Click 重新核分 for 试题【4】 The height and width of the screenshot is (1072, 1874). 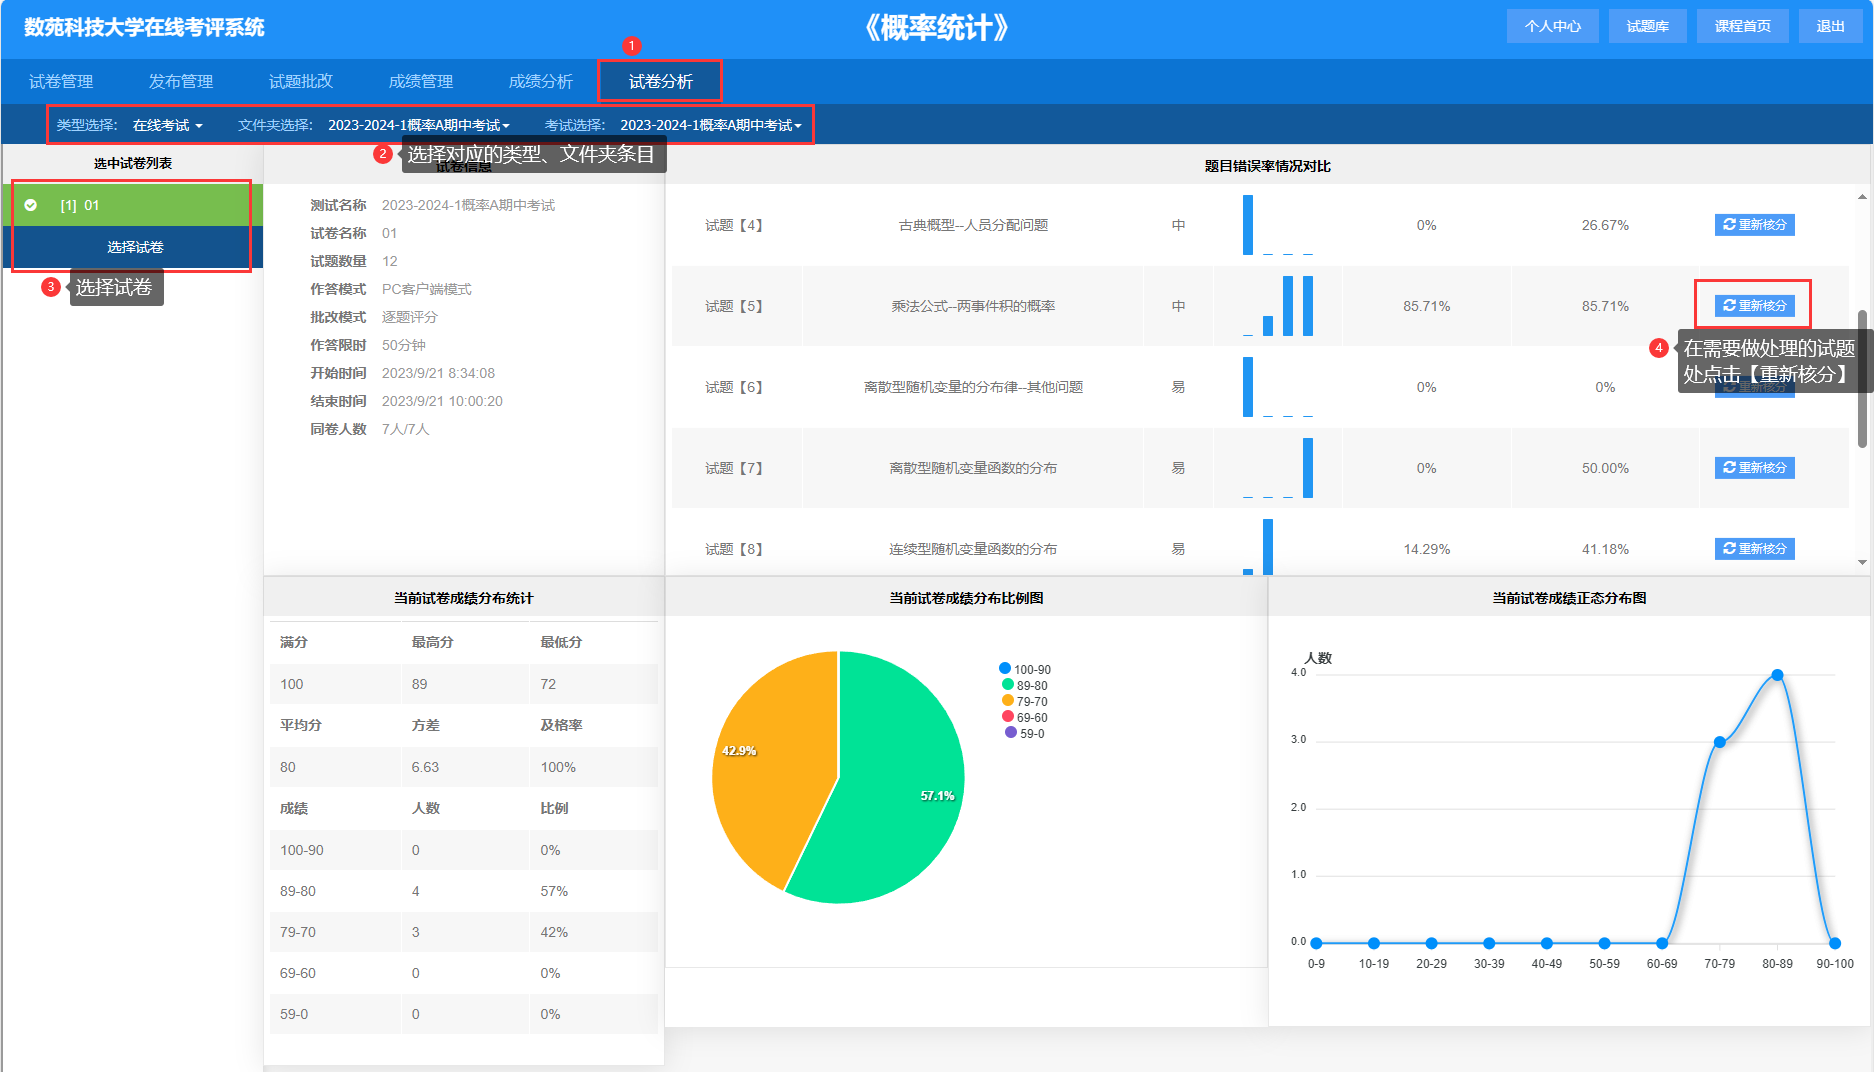[1754, 225]
